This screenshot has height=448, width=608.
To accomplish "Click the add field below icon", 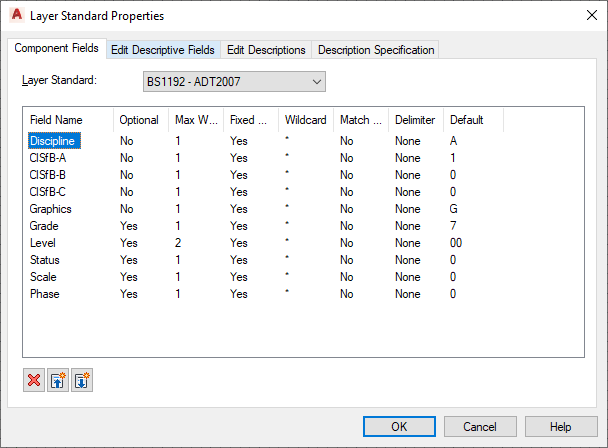I will [x=82, y=380].
